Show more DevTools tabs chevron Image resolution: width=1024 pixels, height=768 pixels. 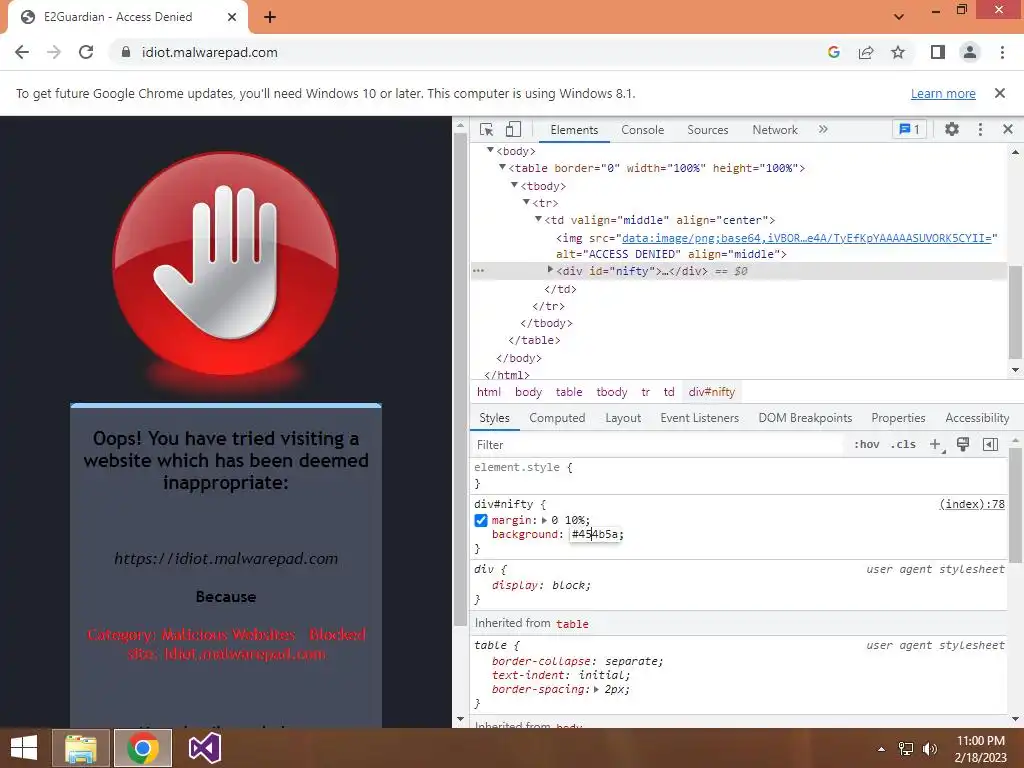[823, 129]
